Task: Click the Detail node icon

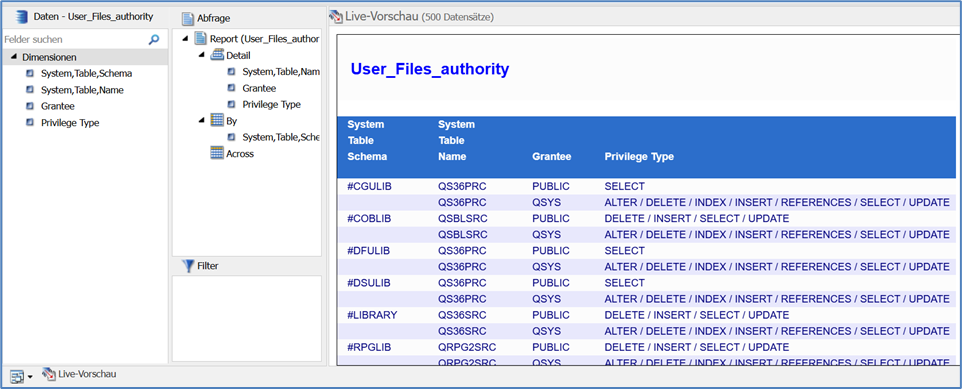Action: coord(217,55)
